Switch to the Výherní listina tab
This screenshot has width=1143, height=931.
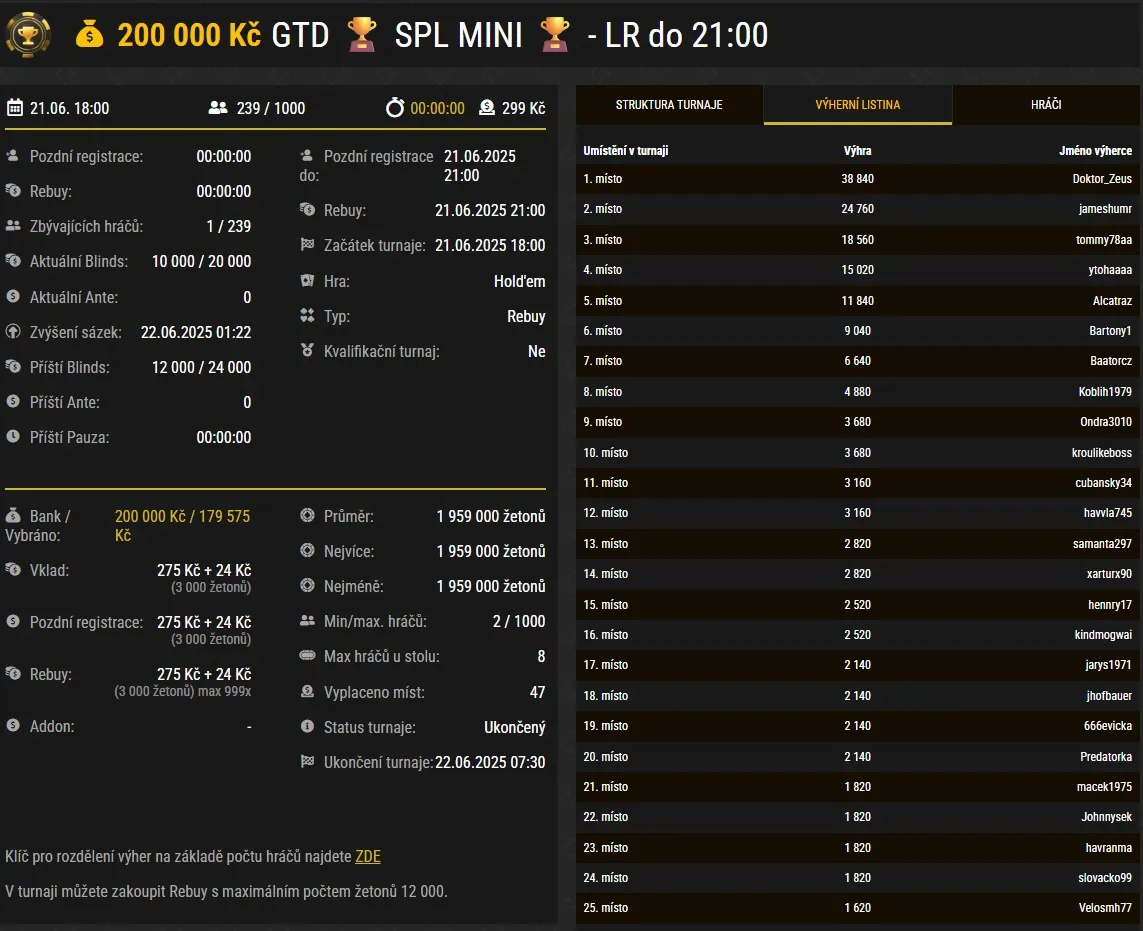coord(857,105)
